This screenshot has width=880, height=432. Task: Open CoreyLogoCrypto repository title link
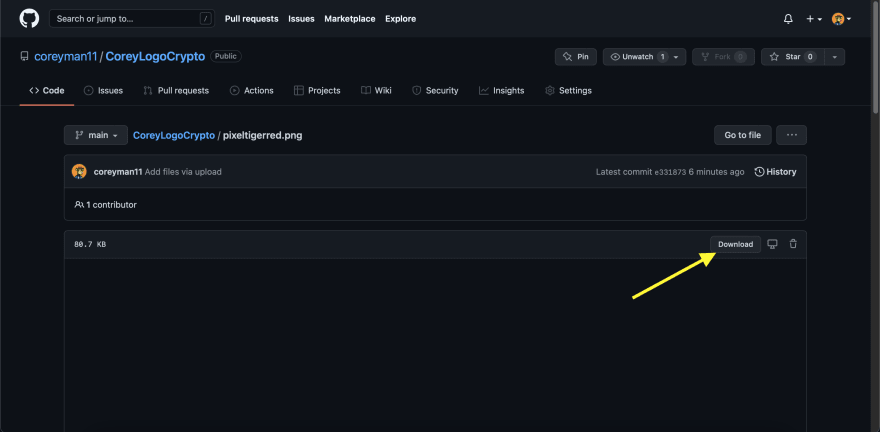(155, 57)
